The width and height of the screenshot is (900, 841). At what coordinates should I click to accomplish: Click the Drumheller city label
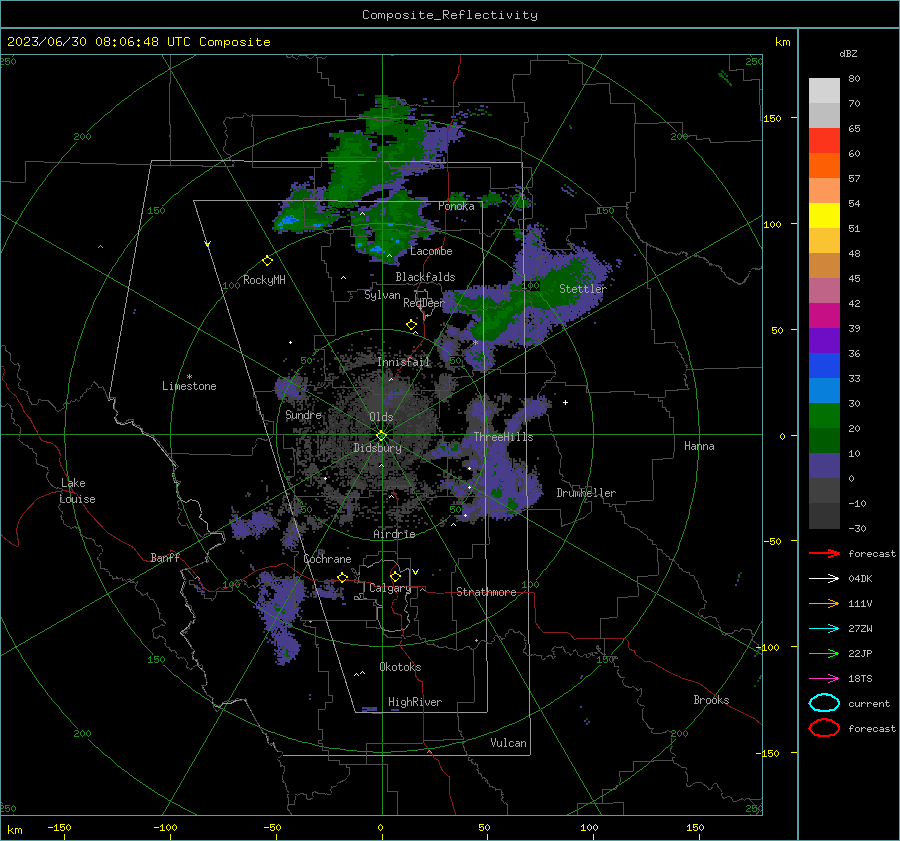pos(586,493)
